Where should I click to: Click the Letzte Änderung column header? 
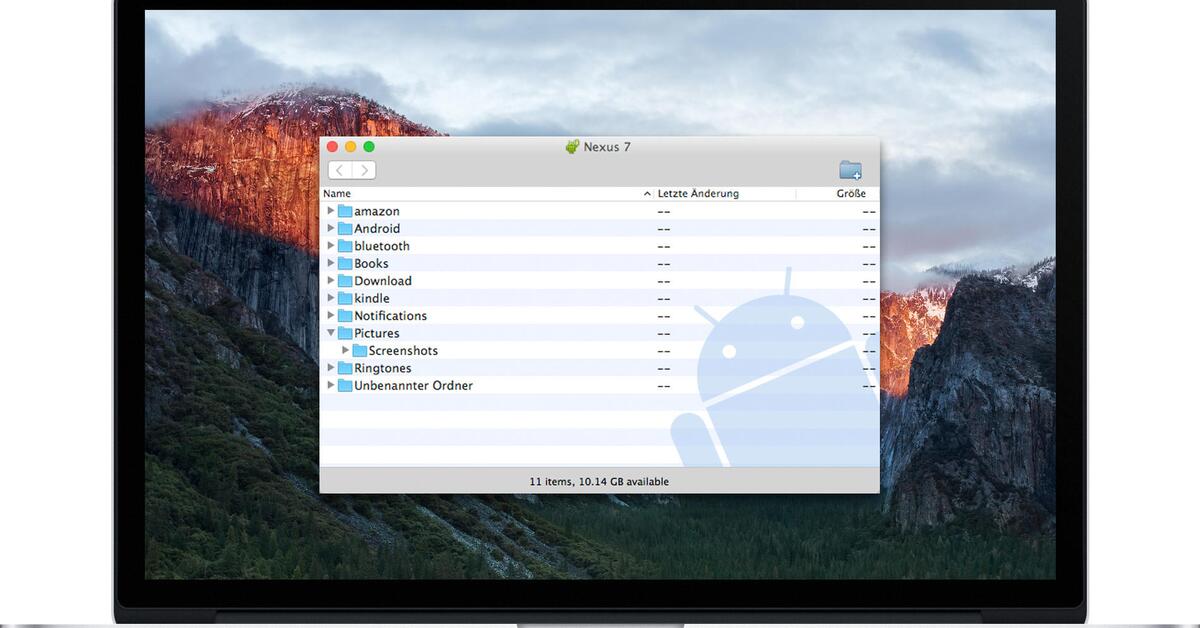(x=699, y=193)
